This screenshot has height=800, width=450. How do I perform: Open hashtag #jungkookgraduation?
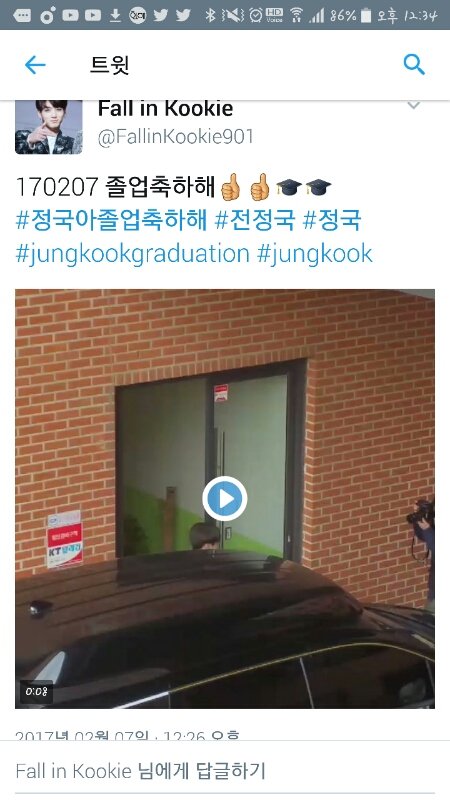132,254
